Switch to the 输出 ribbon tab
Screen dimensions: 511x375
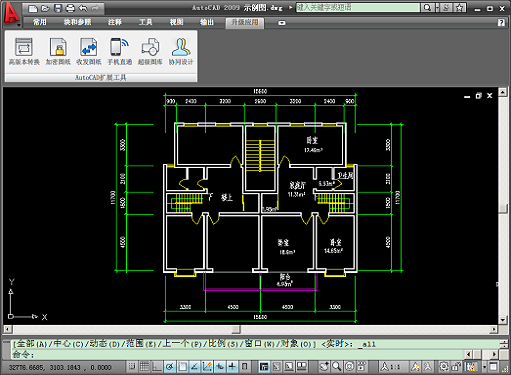pos(207,22)
